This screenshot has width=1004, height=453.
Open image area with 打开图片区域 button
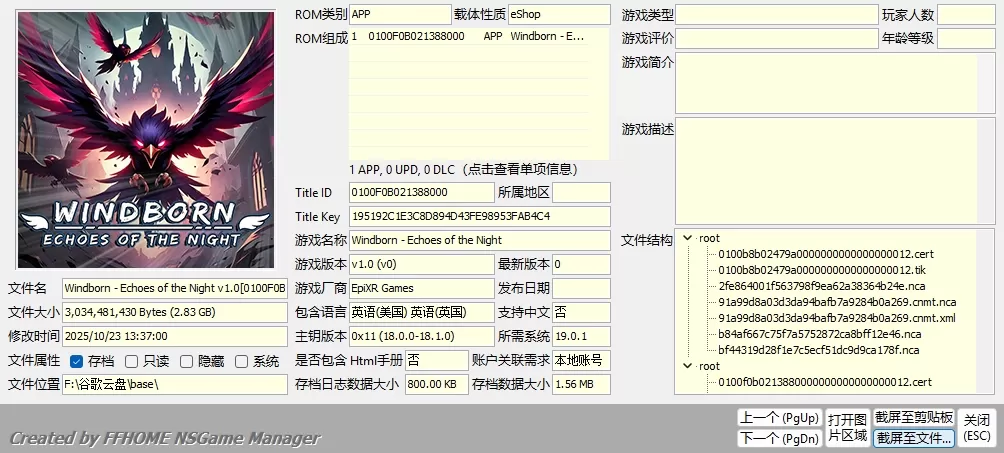pos(847,427)
